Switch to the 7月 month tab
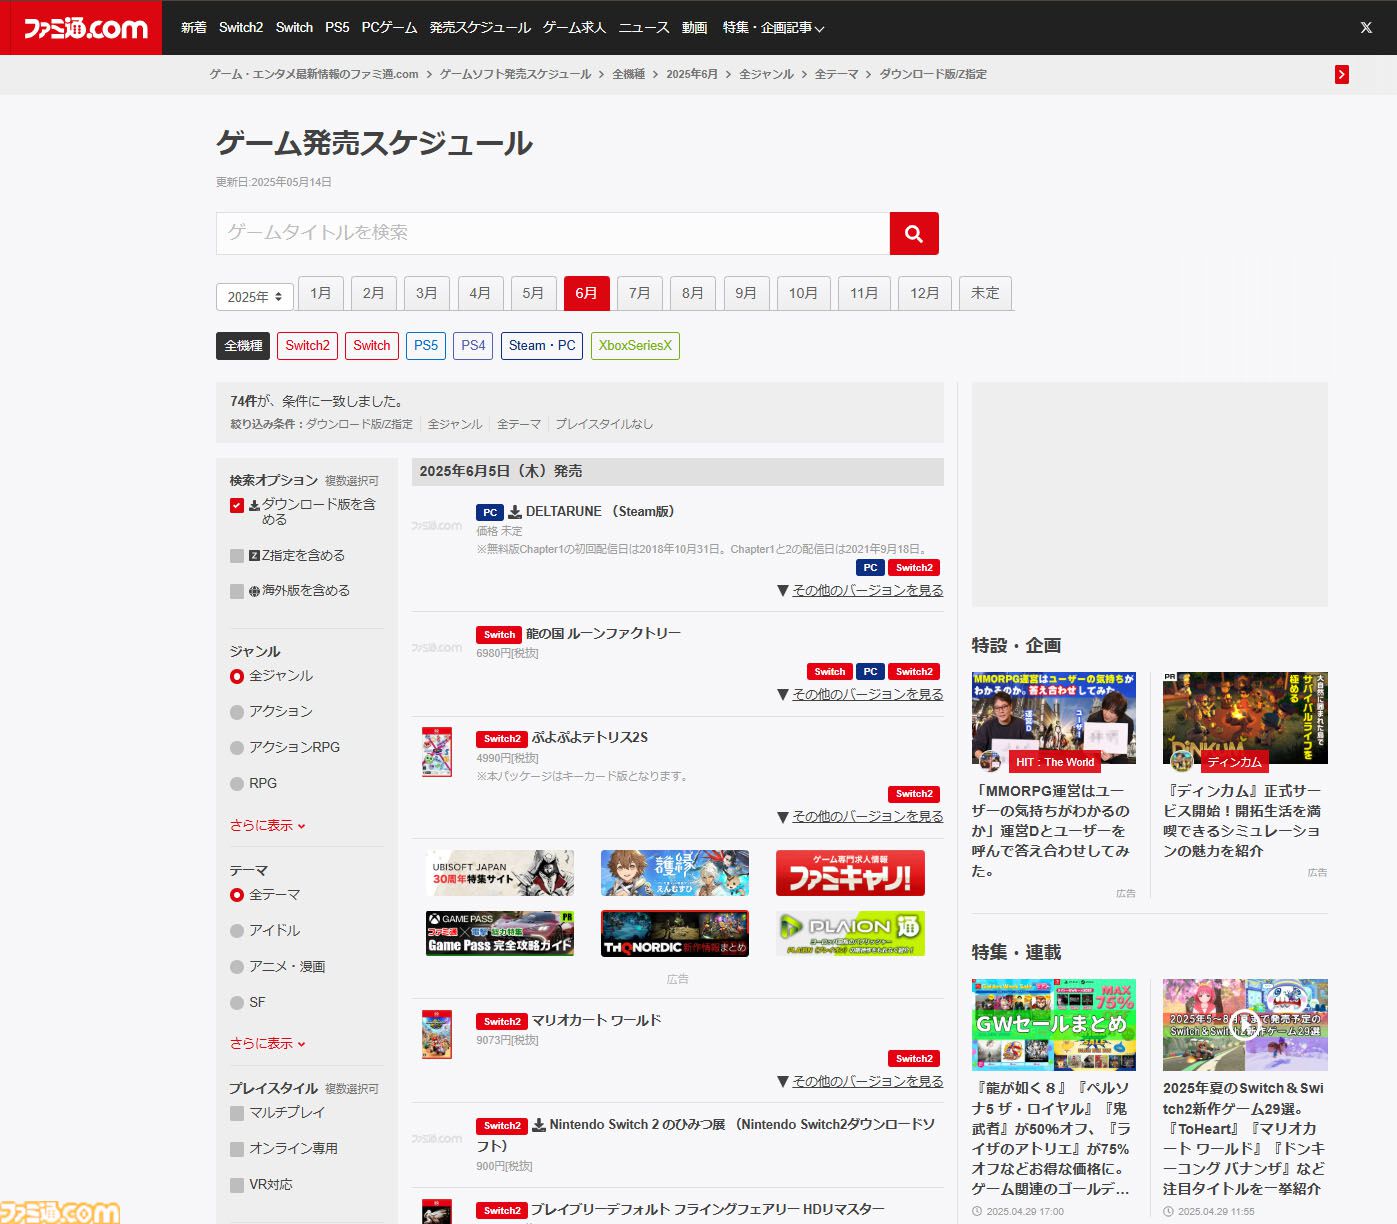Image resolution: width=1397 pixels, height=1224 pixels. (x=640, y=293)
